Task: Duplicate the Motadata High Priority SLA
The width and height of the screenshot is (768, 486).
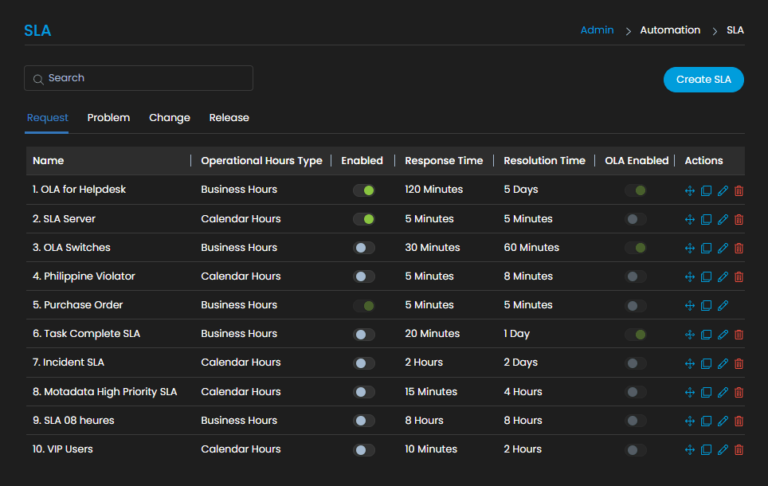Action: pyautogui.click(x=706, y=392)
